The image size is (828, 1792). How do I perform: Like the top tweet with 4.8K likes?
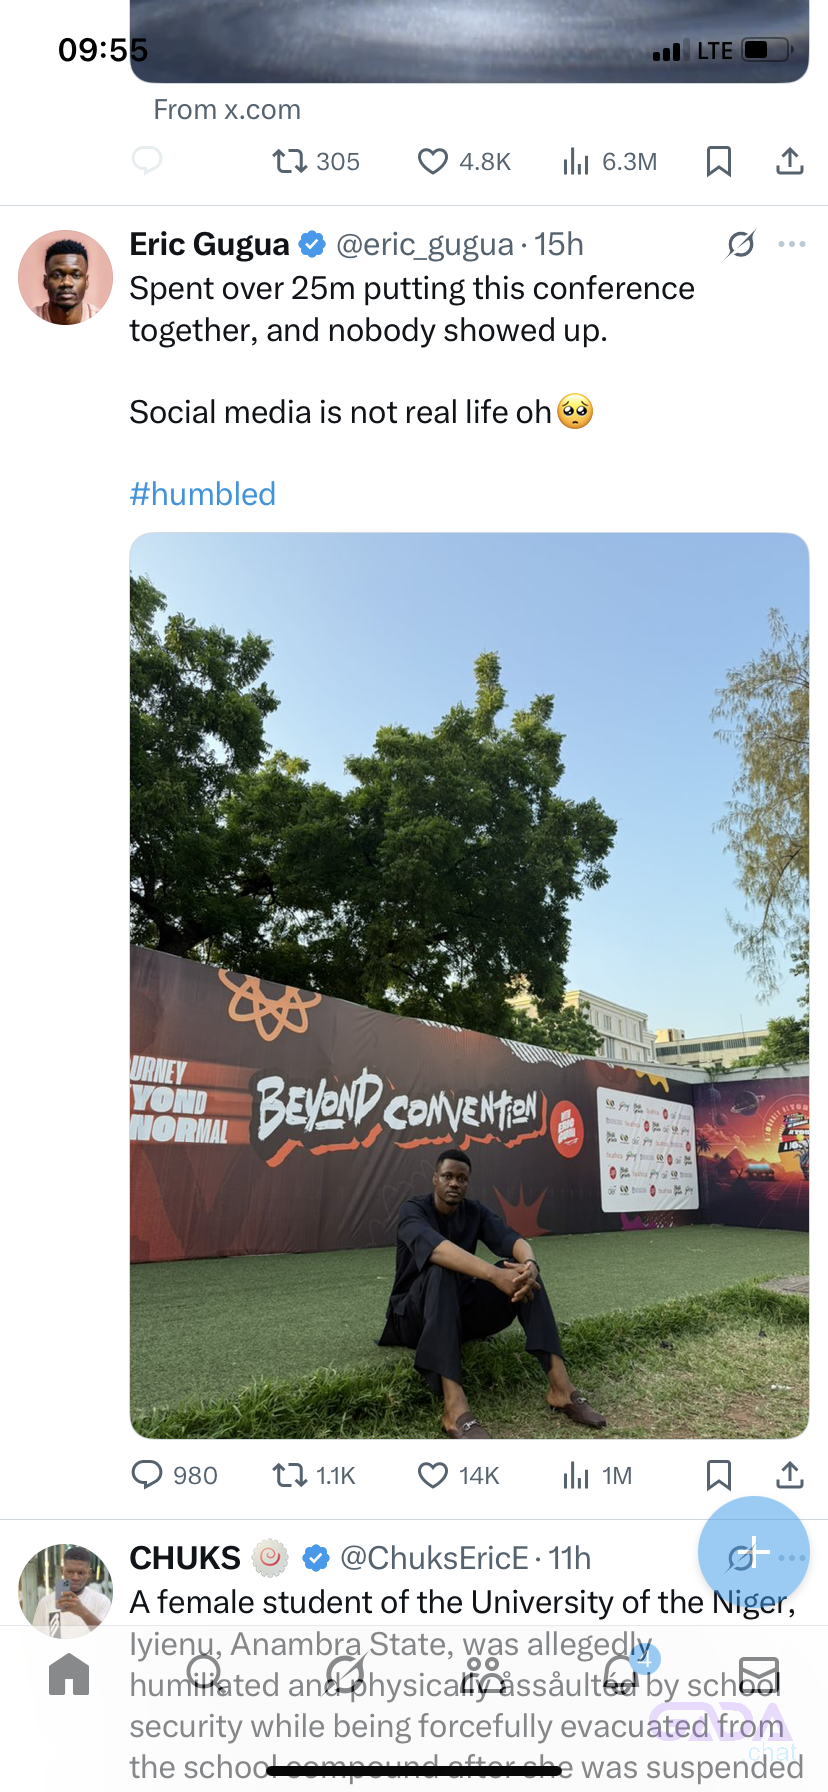tap(463, 161)
